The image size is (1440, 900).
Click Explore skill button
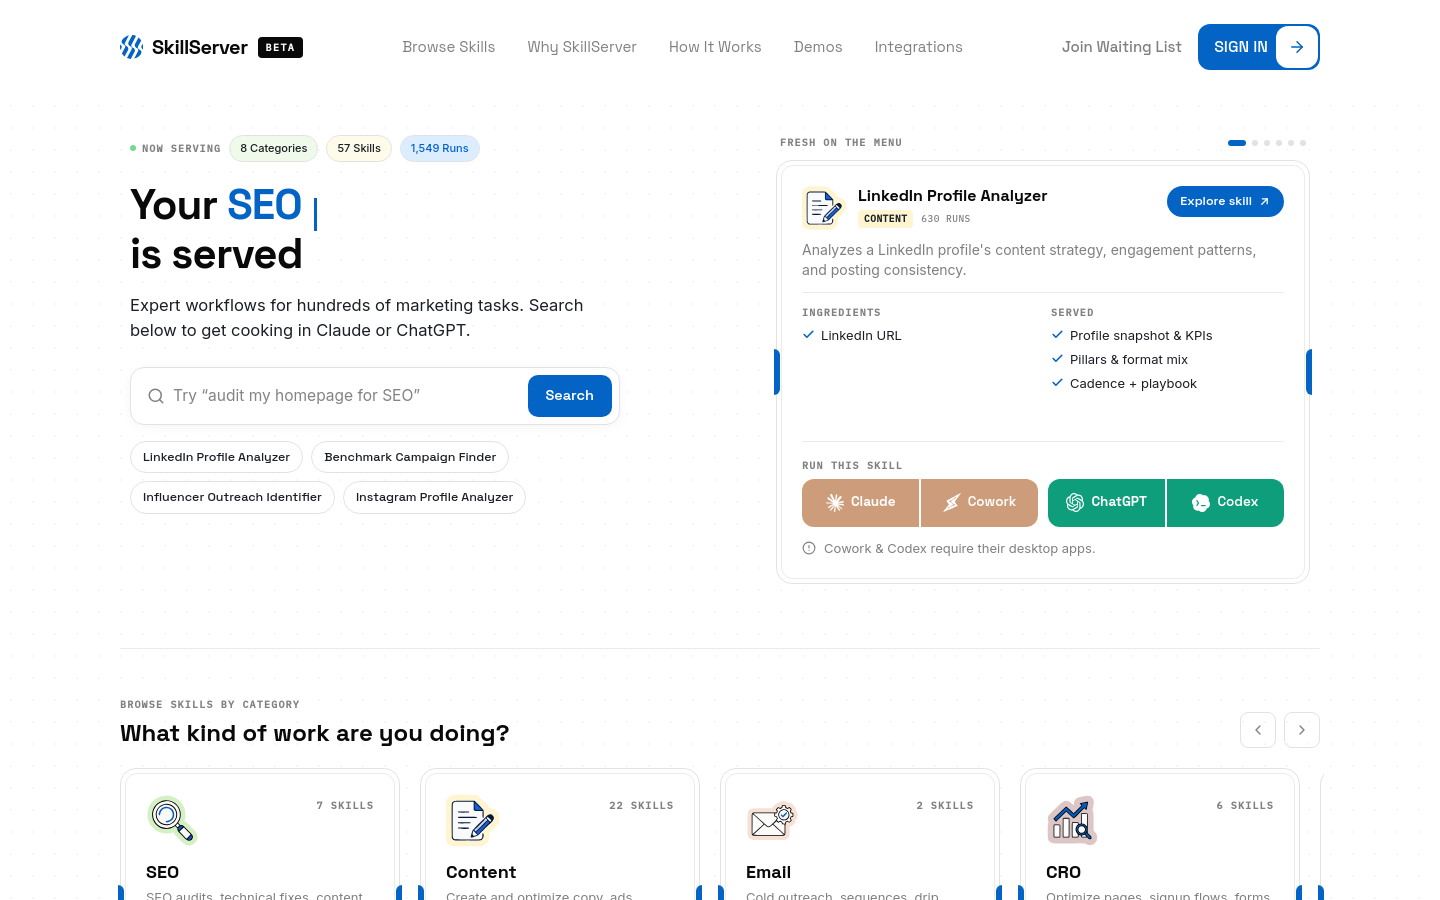coord(1225,202)
